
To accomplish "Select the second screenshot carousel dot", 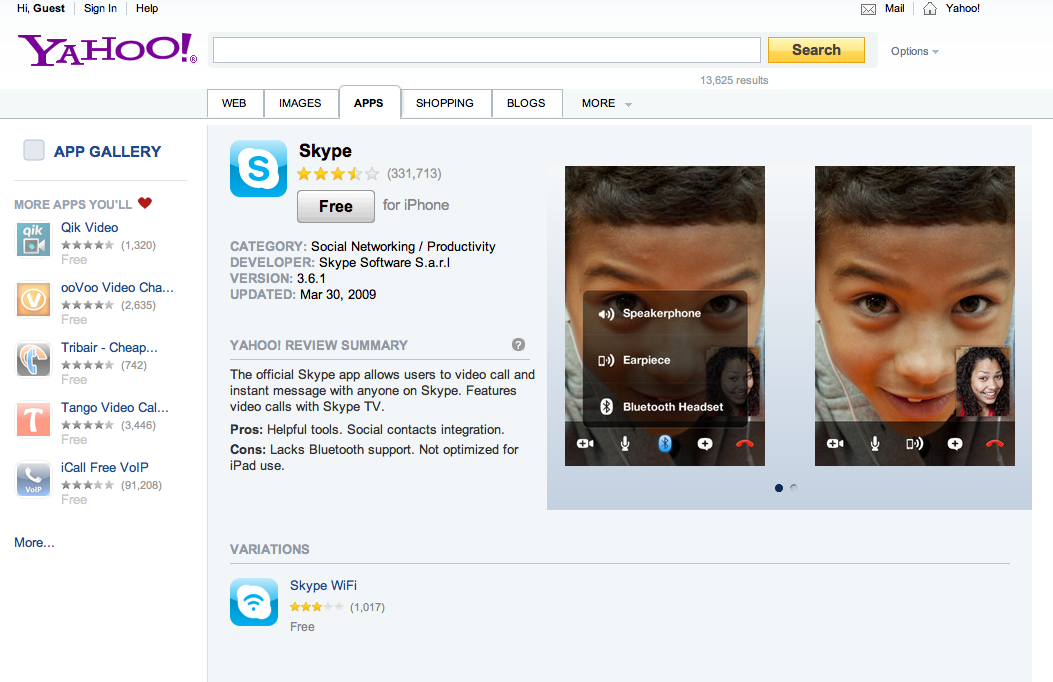I will click(794, 488).
